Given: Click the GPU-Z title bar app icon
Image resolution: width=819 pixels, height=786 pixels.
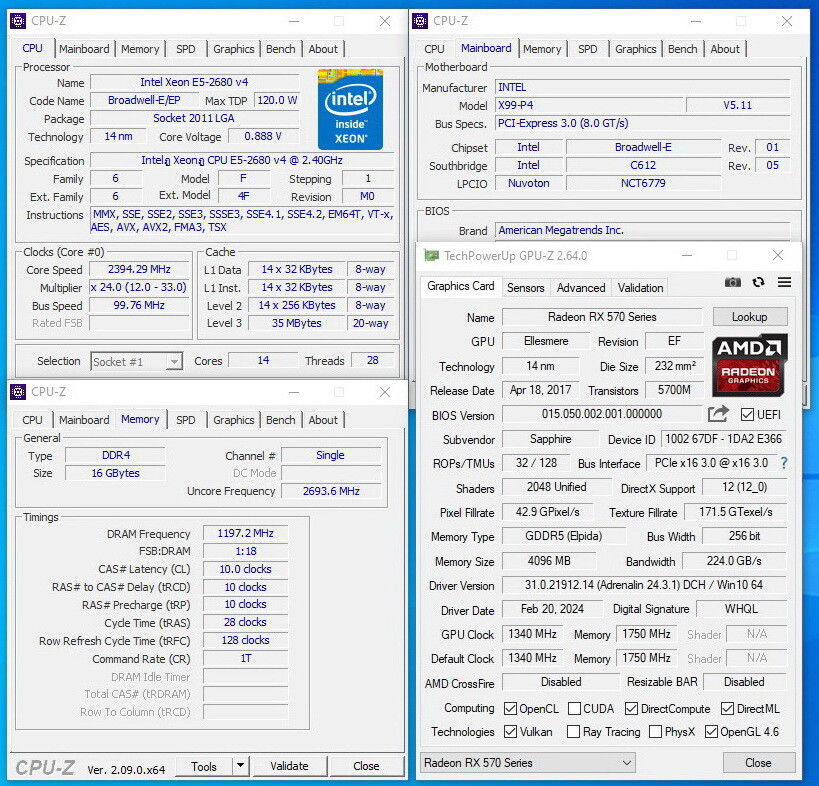Looking at the screenshot, I should click(431, 256).
